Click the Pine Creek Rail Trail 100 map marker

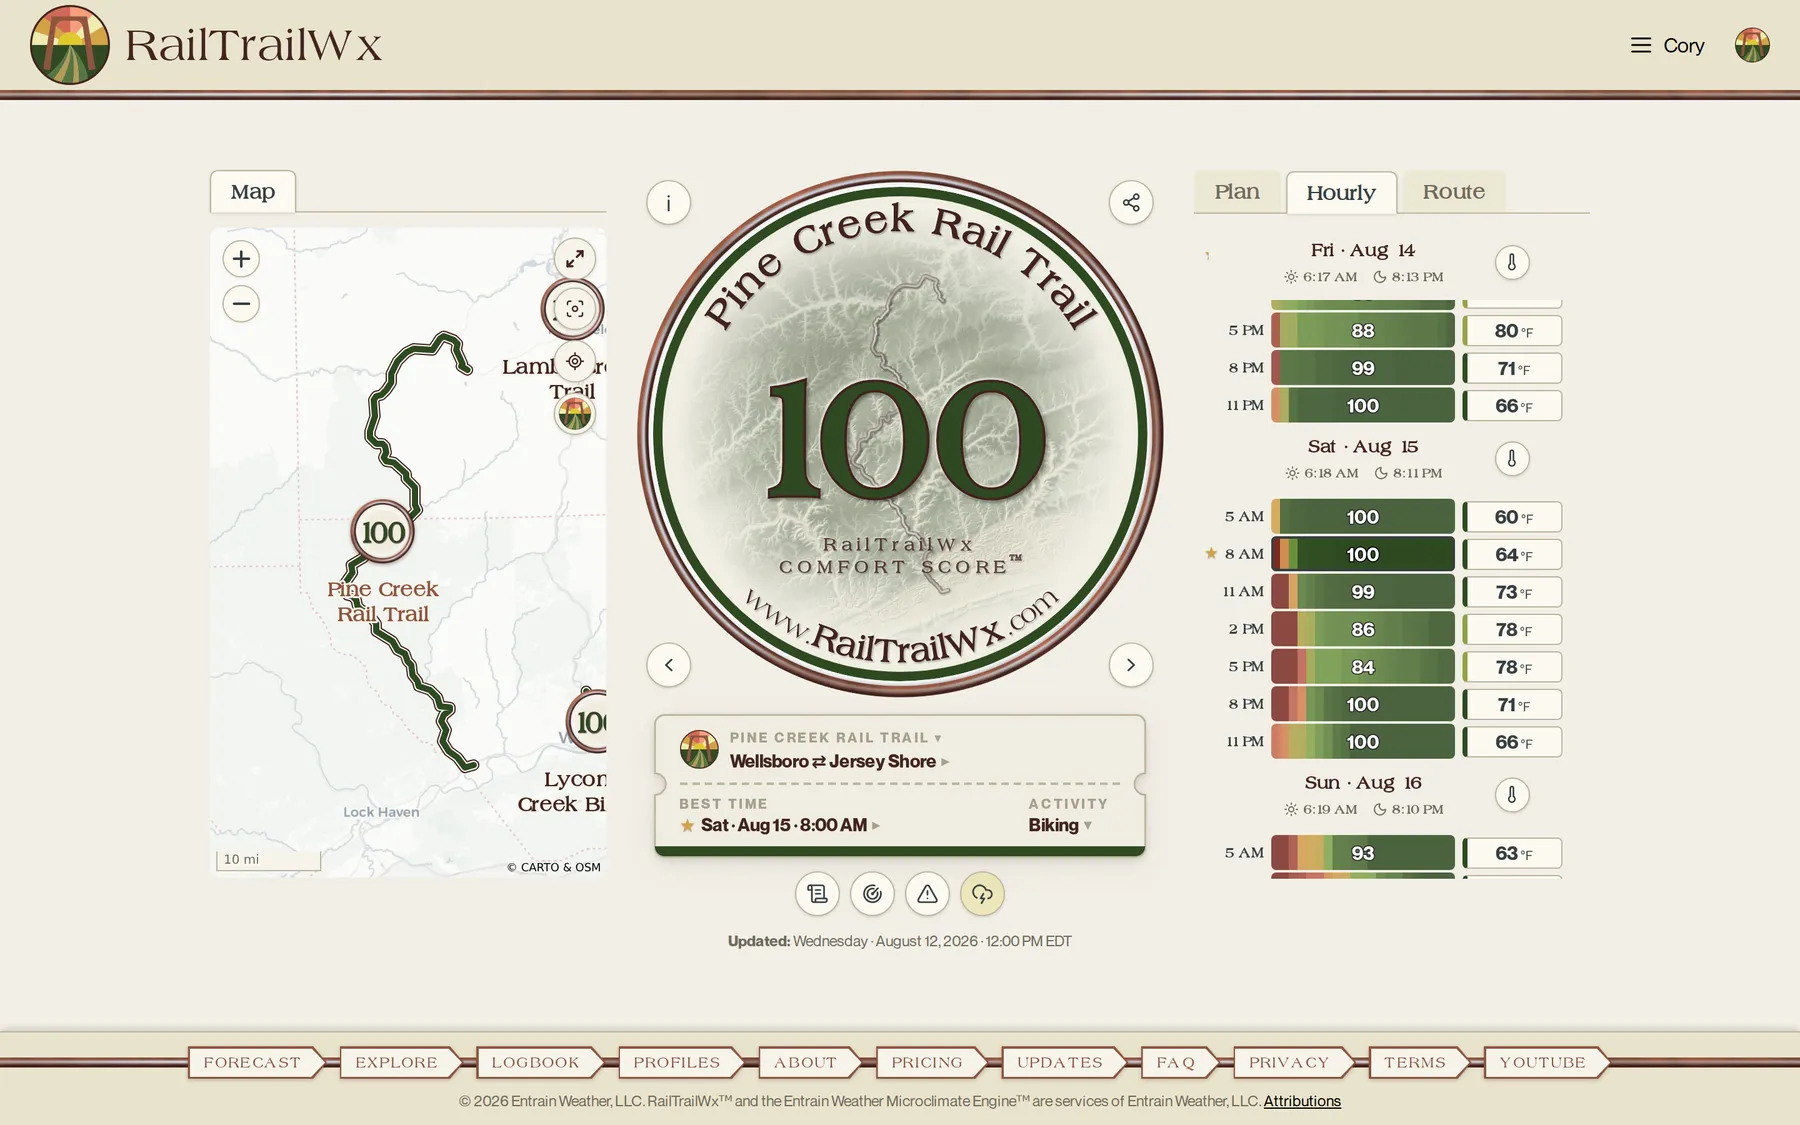tap(383, 532)
